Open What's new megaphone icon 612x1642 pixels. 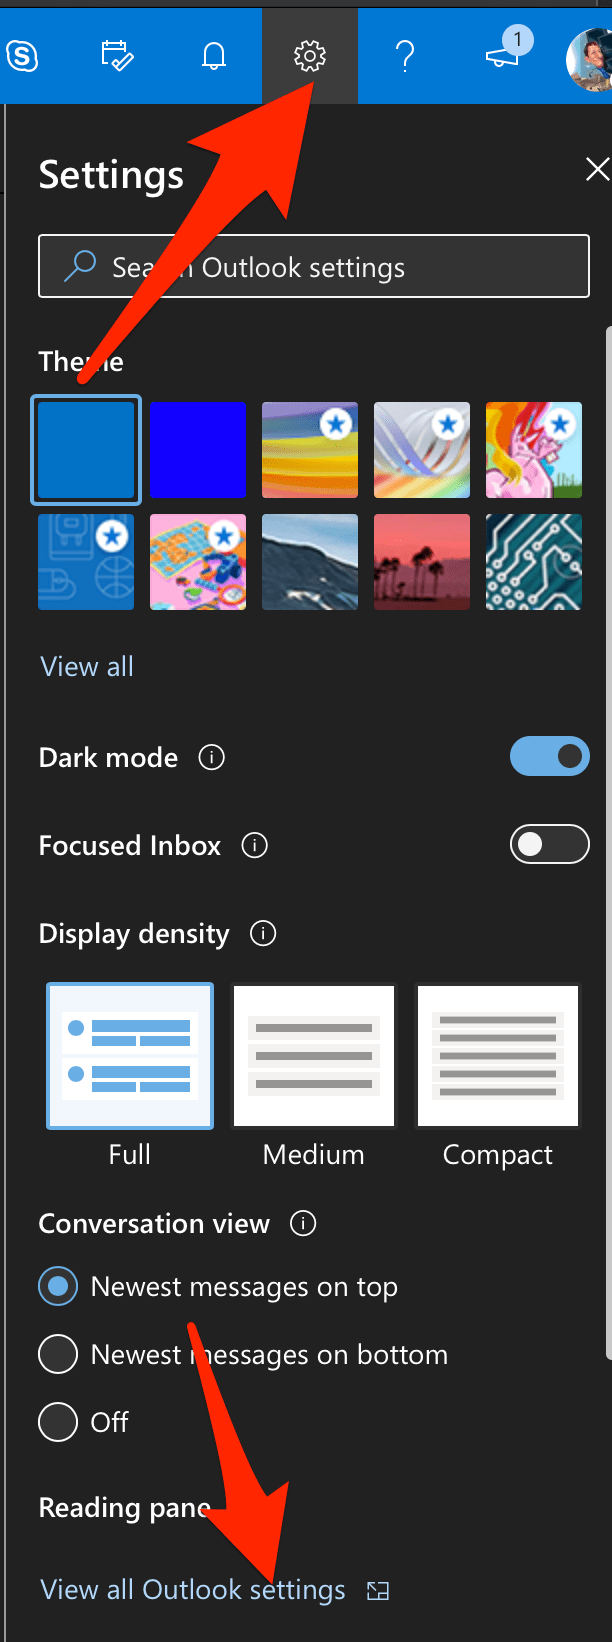coord(503,56)
